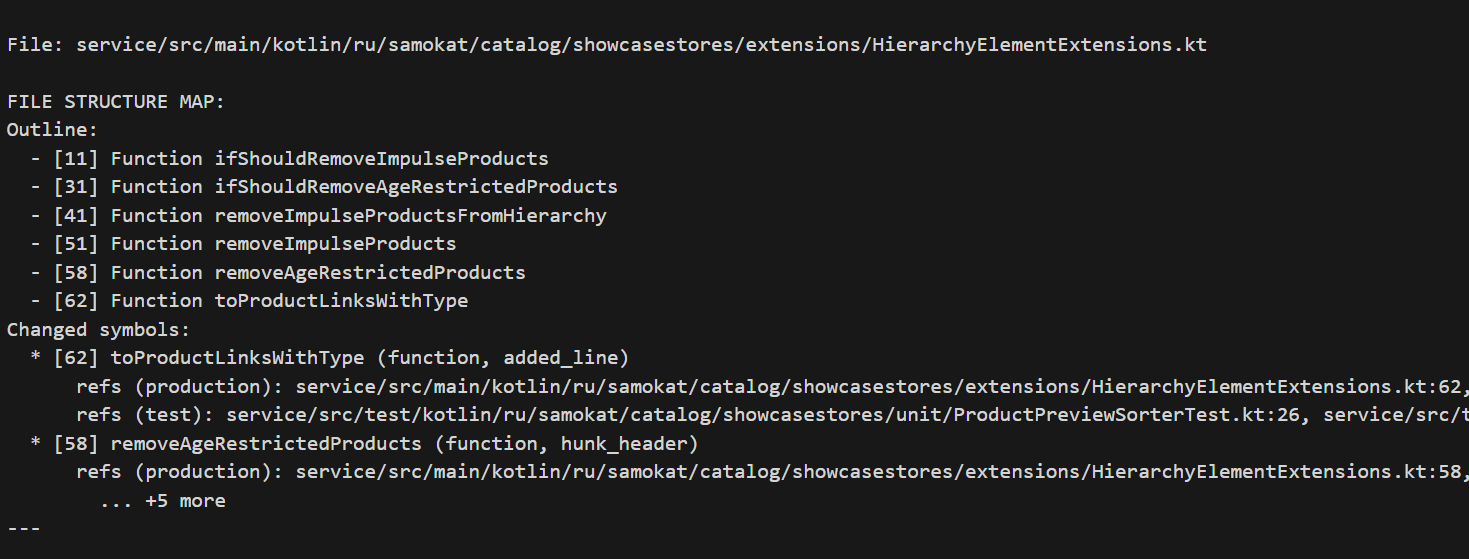The image size is (1469, 559).
Task: Open test ref ProductPreviewSorterTest.kt:26
Action: pyautogui.click(x=768, y=414)
